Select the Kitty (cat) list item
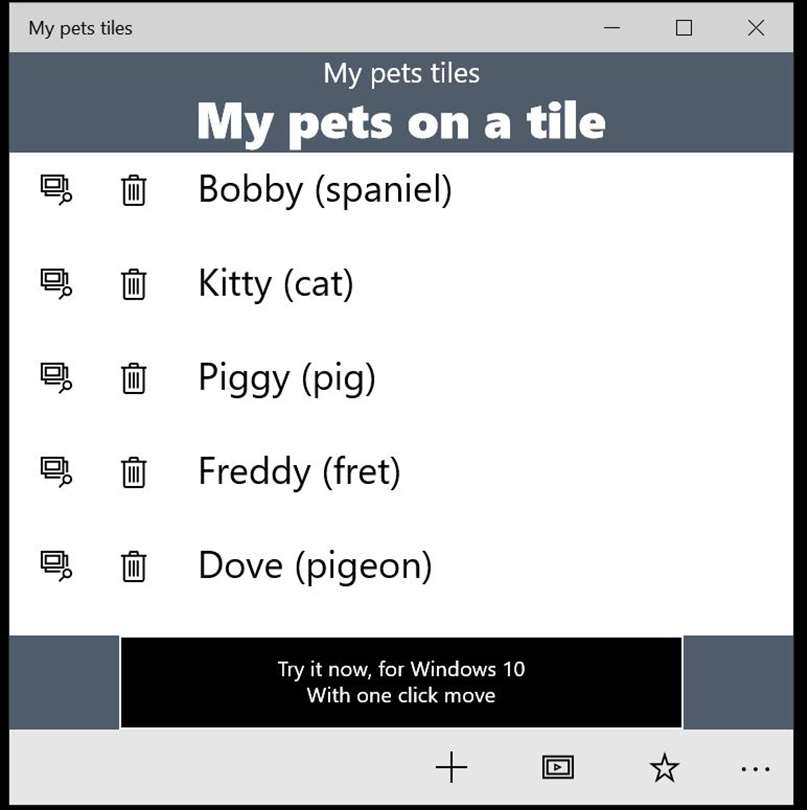The height and width of the screenshot is (810, 807). (276, 284)
